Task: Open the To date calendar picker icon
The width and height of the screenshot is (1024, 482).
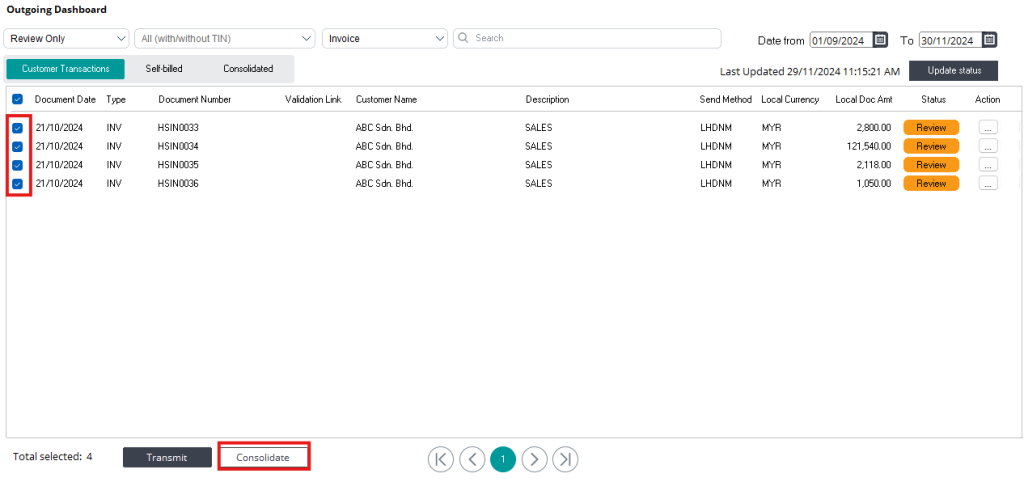Action: pos(989,40)
